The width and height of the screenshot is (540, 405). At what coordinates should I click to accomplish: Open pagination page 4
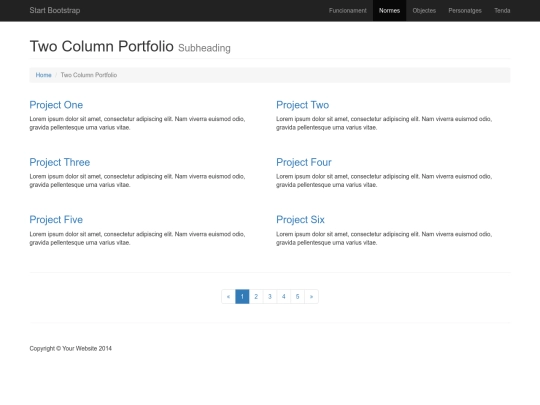pos(283,297)
